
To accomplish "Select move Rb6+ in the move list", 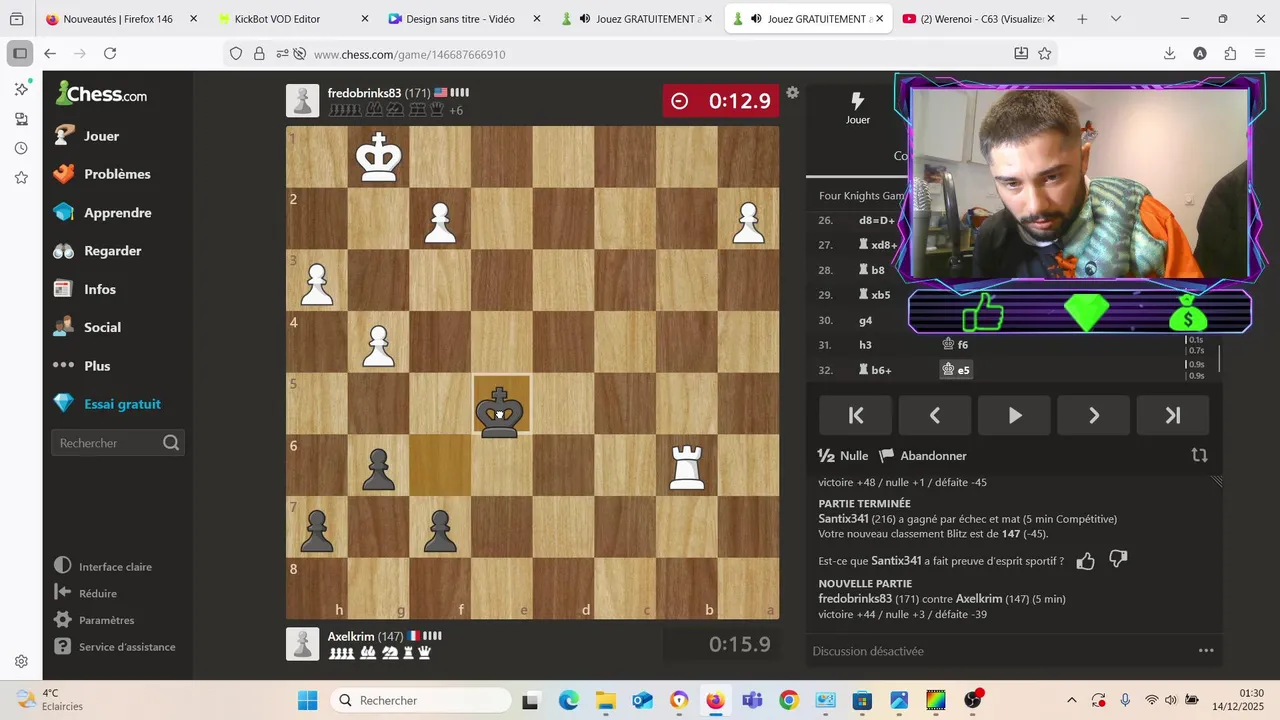I will click(x=875, y=370).
